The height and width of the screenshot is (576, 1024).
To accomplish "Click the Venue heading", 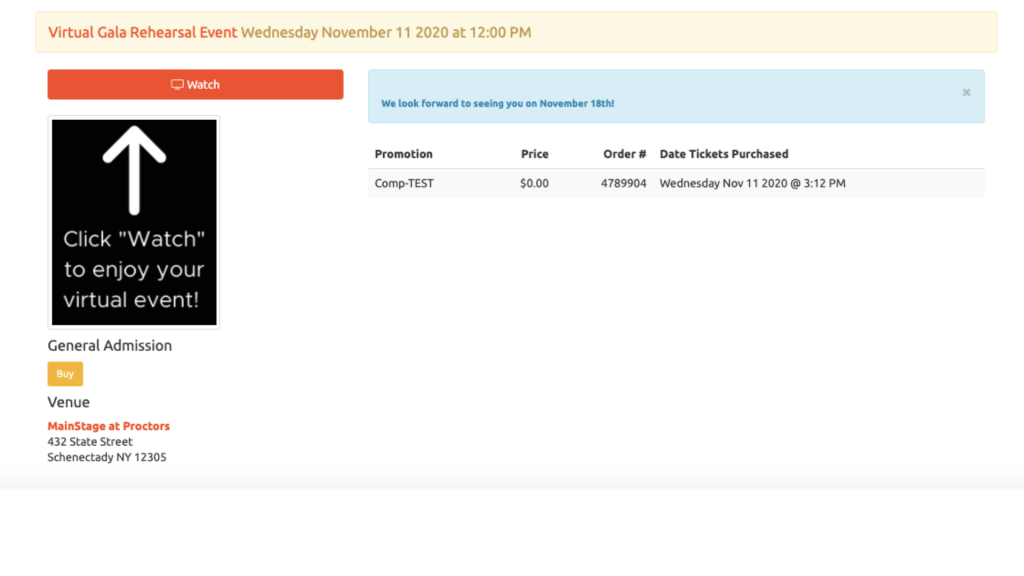I will click(69, 402).
